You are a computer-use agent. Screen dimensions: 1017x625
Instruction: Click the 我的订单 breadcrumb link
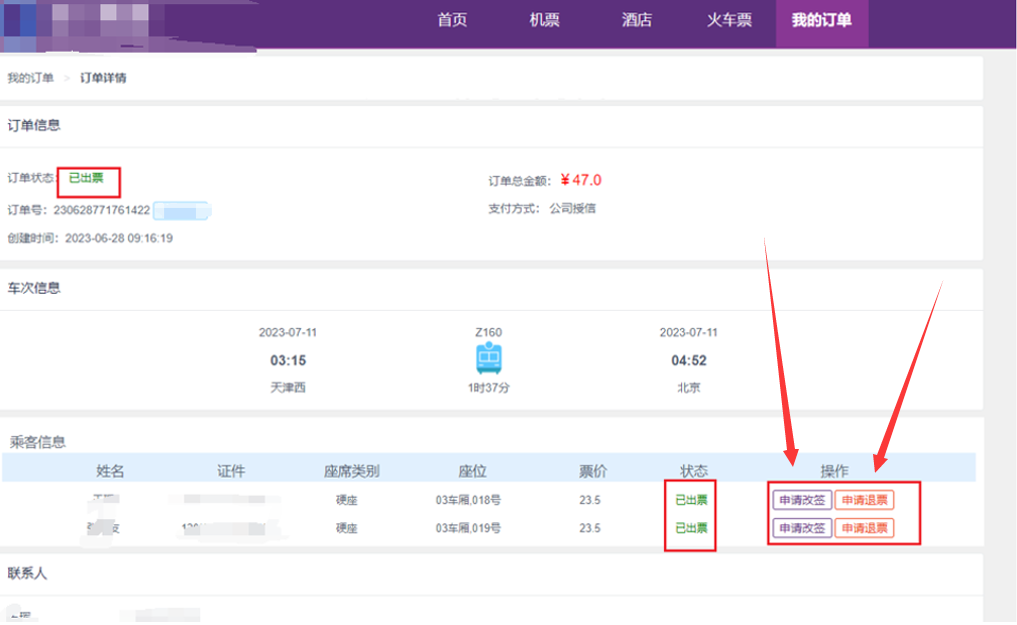[x=31, y=78]
